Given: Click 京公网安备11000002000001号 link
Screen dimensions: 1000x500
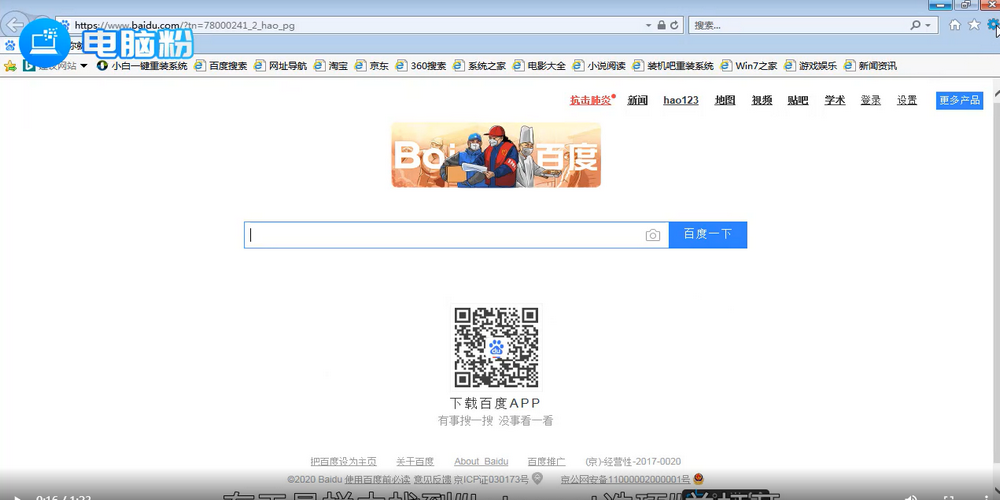Looking at the screenshot, I should point(625,479).
